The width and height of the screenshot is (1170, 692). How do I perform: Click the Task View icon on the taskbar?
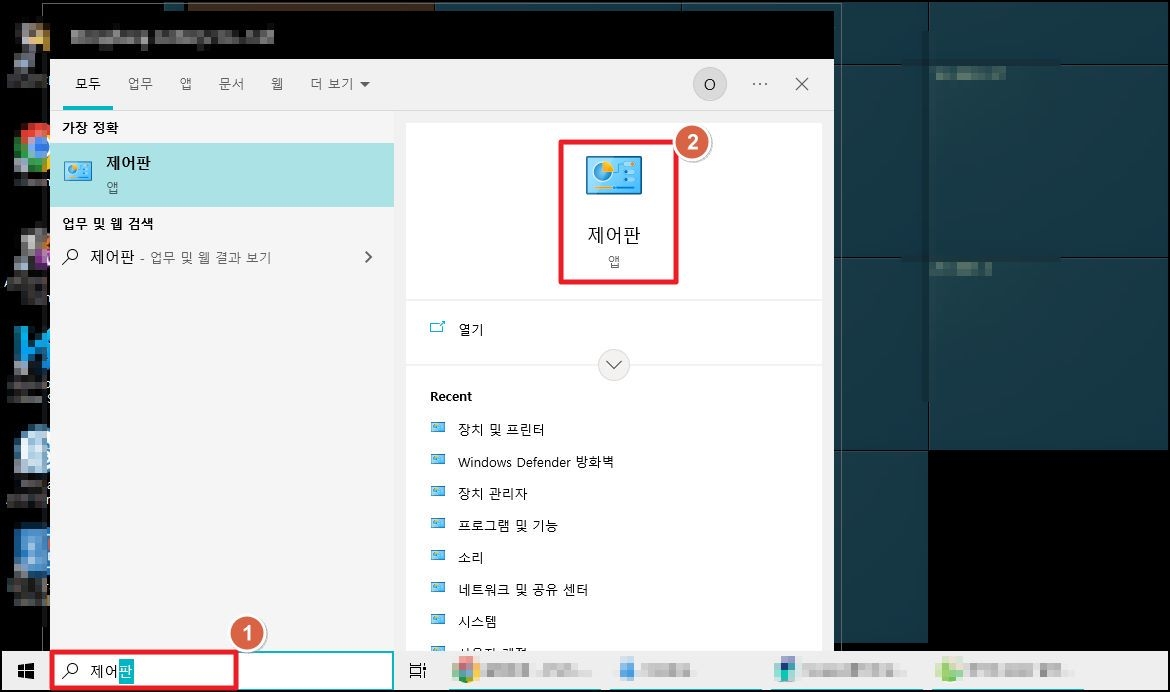(x=416, y=670)
